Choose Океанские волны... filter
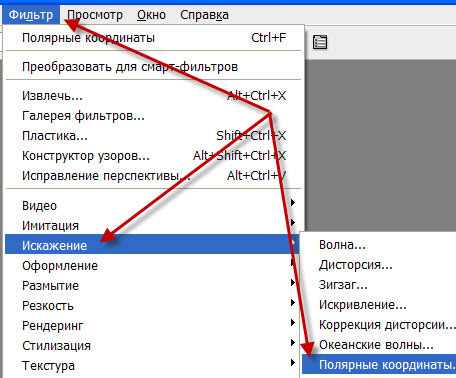Viewport: 456px width, 378px height. point(379,345)
